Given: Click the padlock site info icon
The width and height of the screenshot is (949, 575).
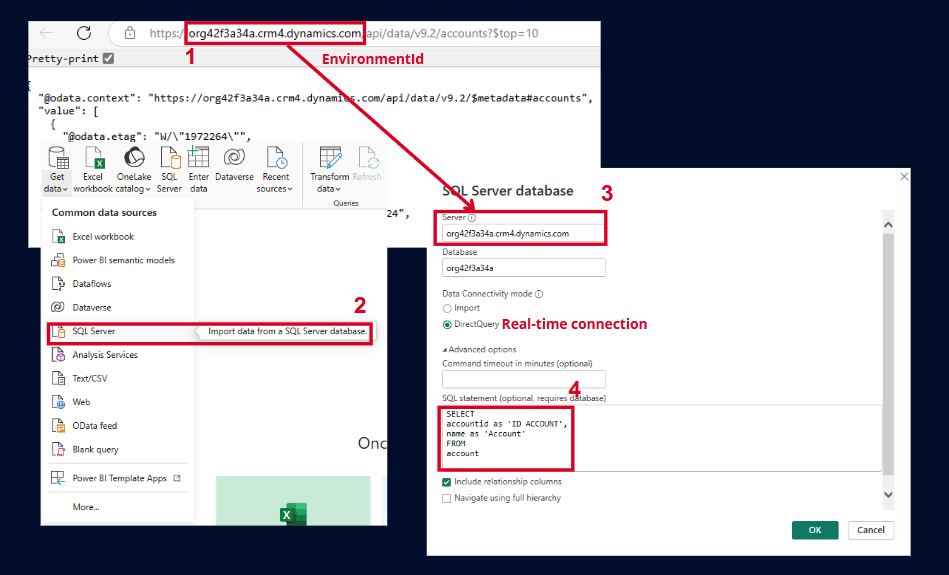Looking at the screenshot, I should [130, 33].
